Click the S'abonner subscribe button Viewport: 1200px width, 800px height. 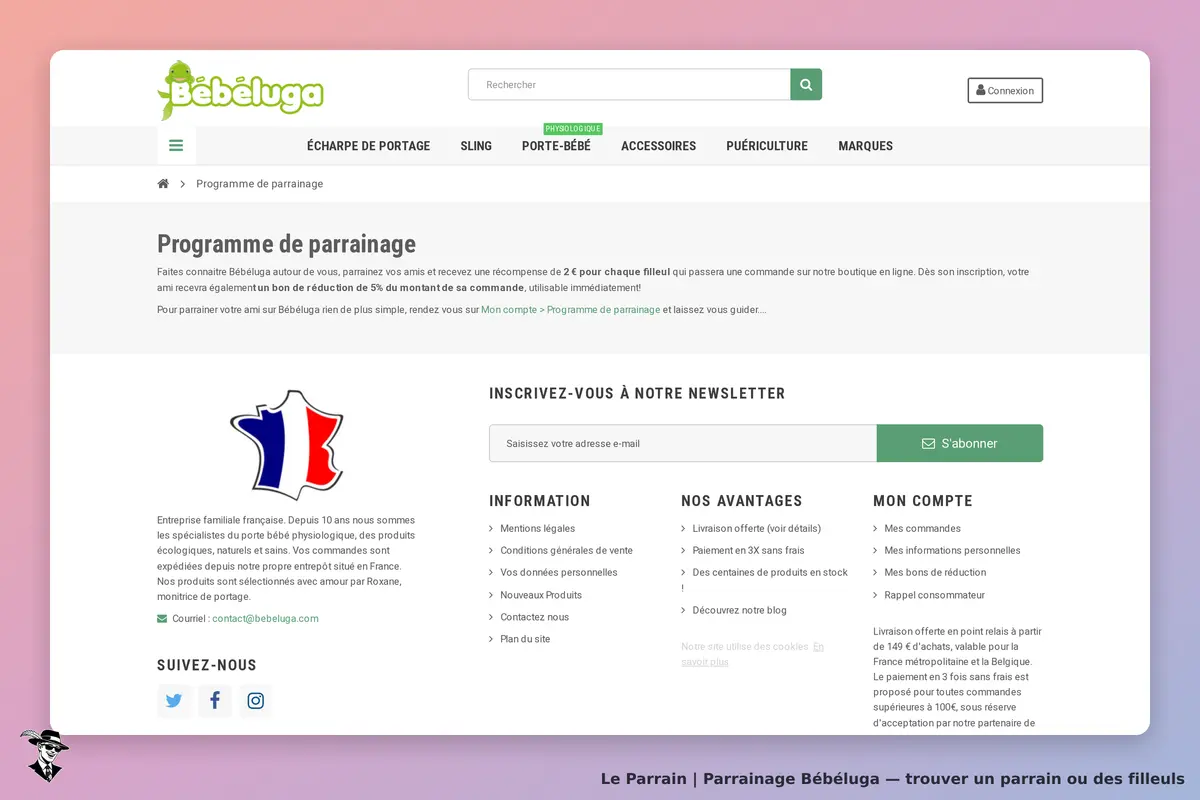tap(960, 443)
